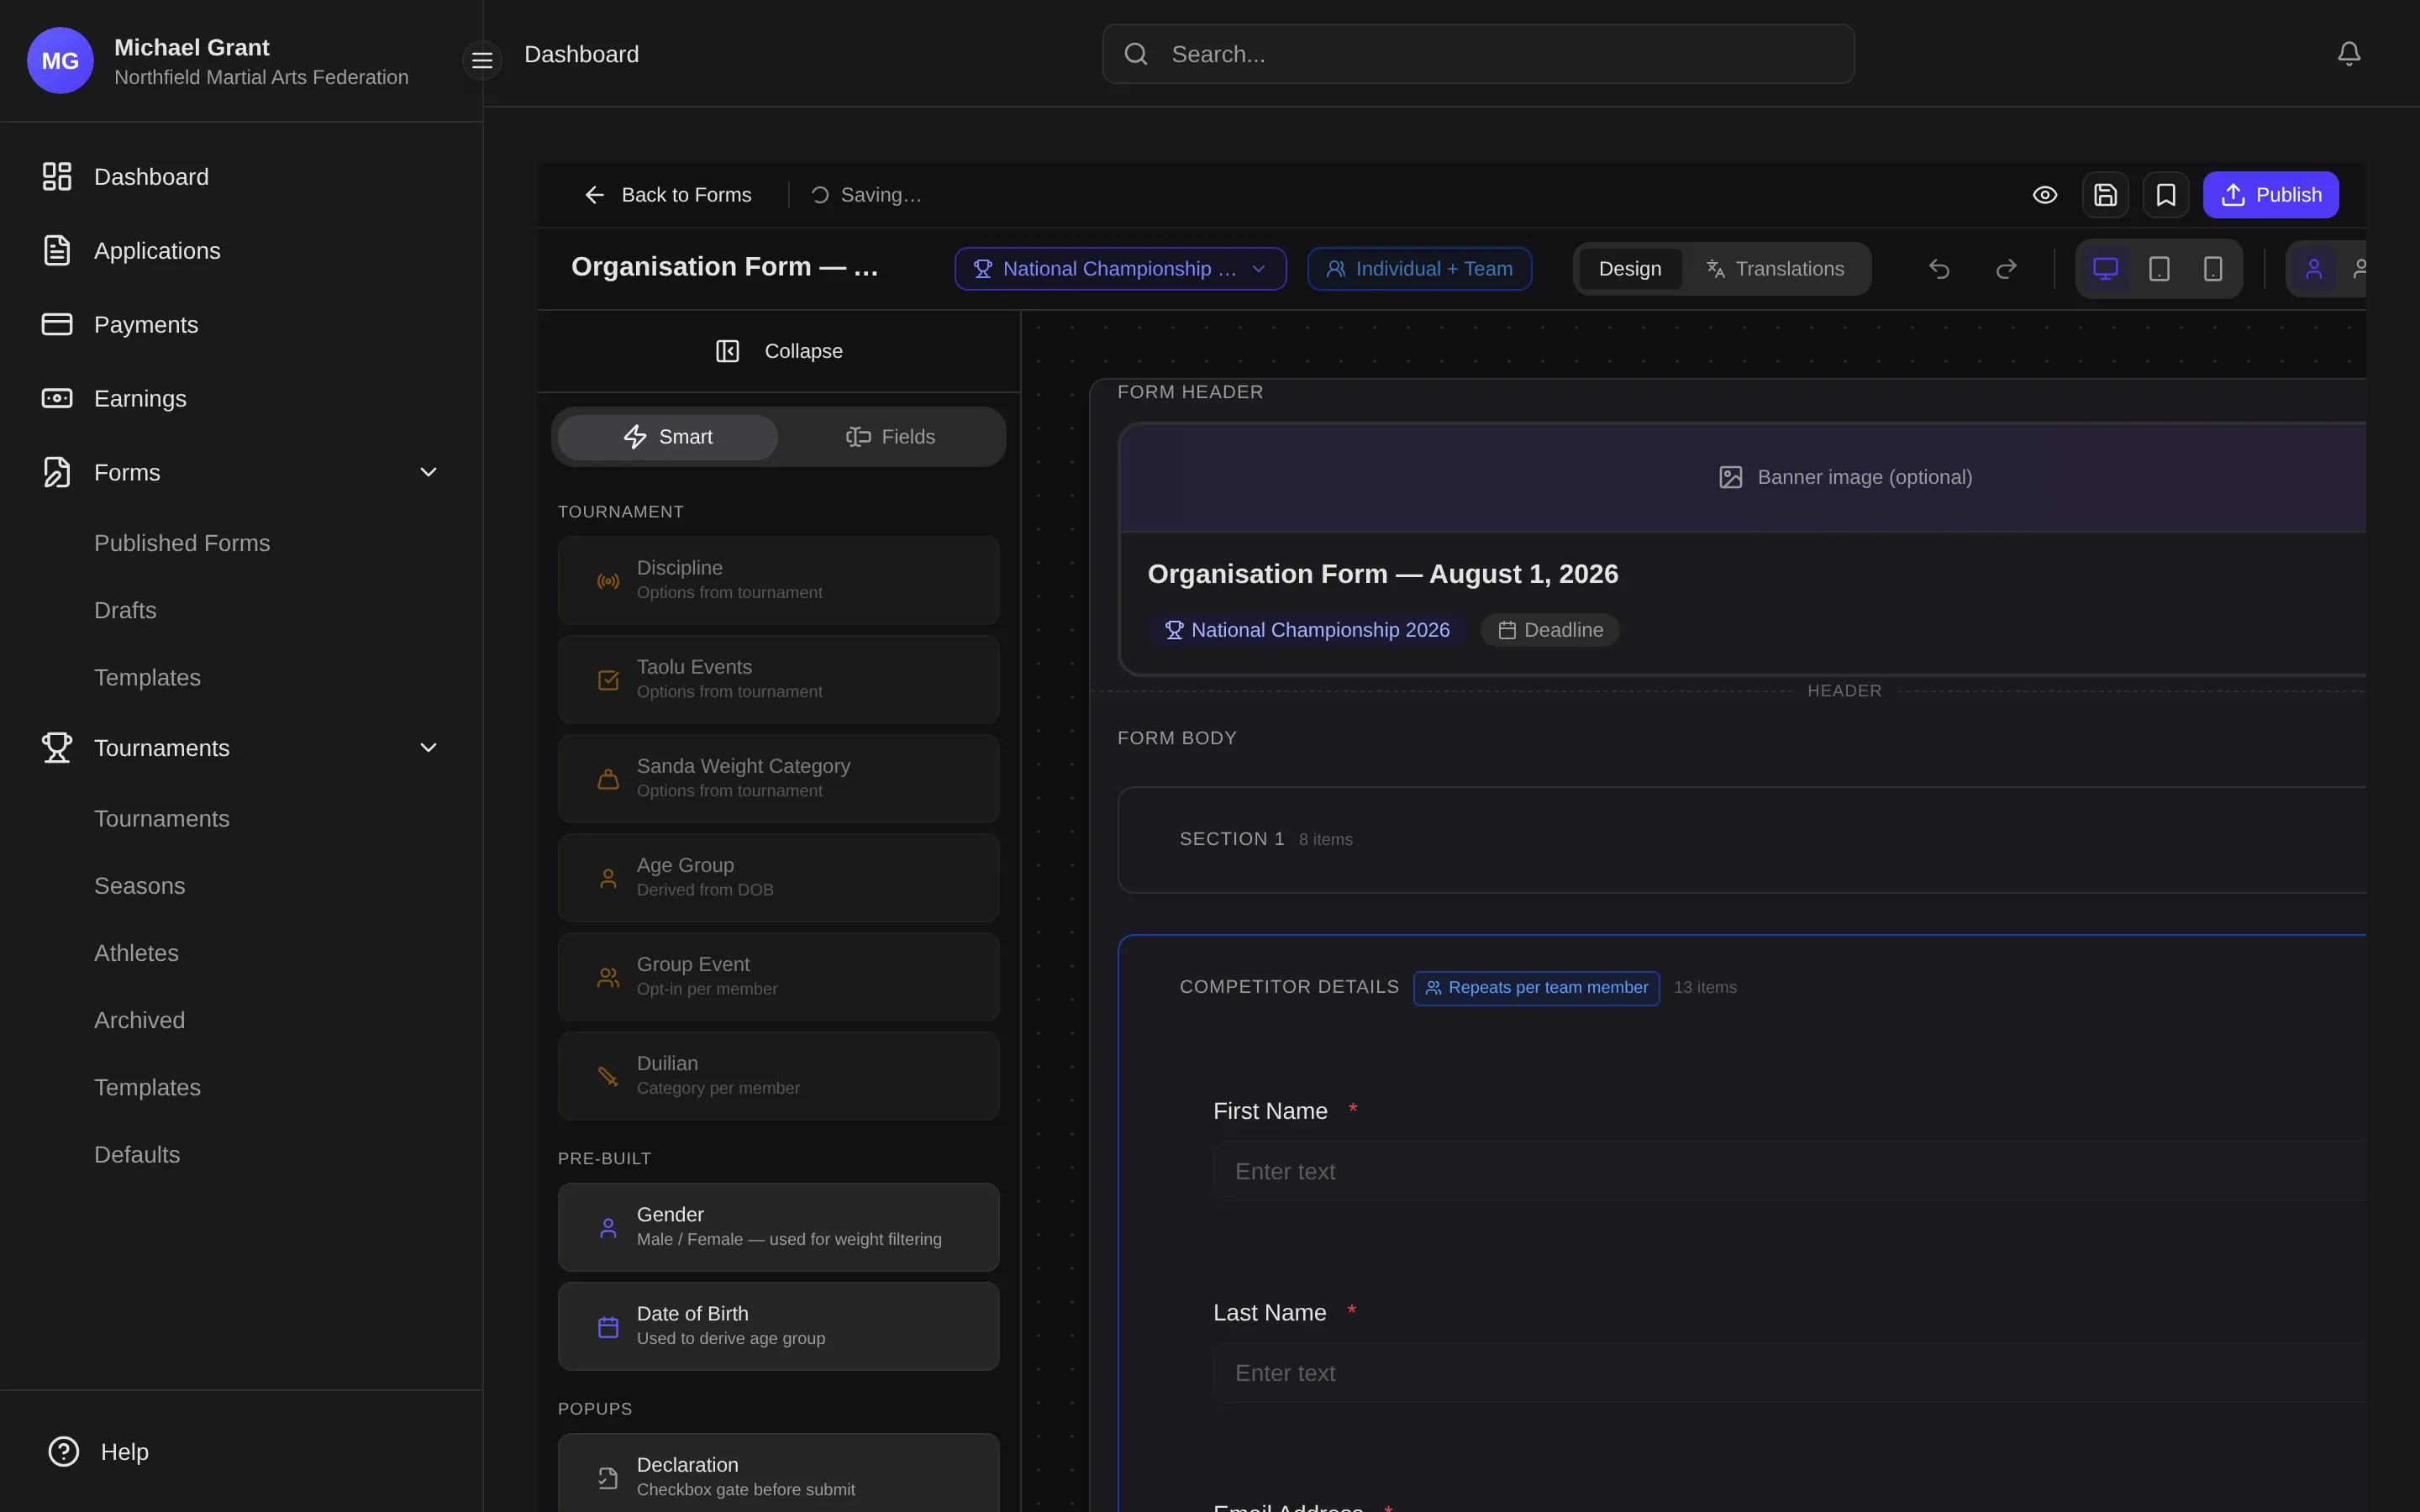Open Athletes in the sidebar
The height and width of the screenshot is (1512, 2420).
point(136,953)
